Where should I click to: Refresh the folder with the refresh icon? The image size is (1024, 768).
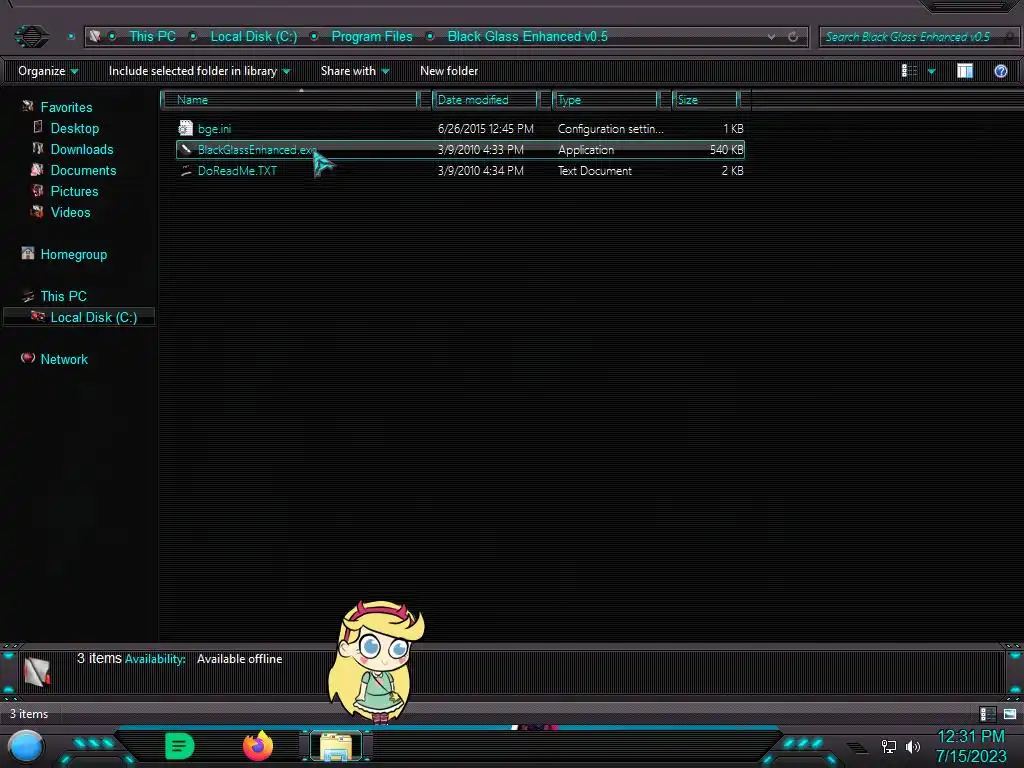click(793, 37)
